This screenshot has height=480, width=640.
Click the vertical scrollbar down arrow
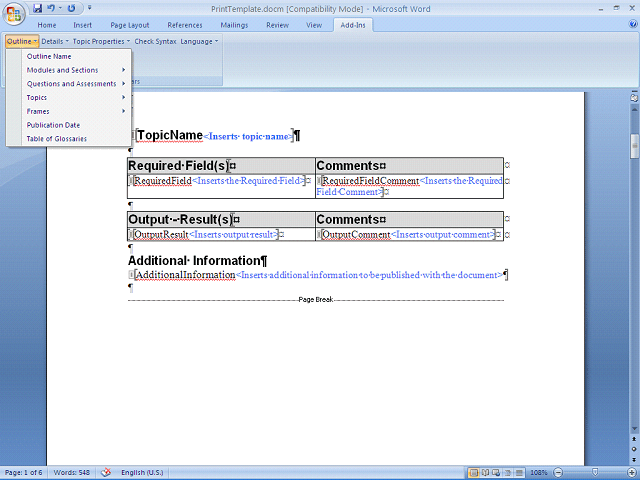click(x=634, y=429)
